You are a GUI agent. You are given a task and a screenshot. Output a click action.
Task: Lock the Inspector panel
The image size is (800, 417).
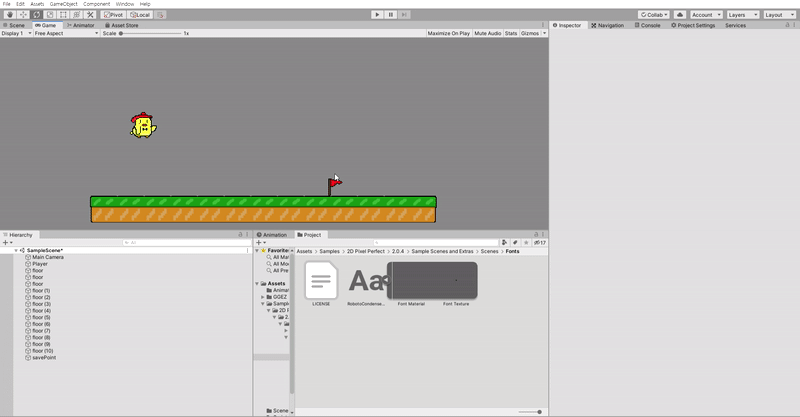(787, 25)
